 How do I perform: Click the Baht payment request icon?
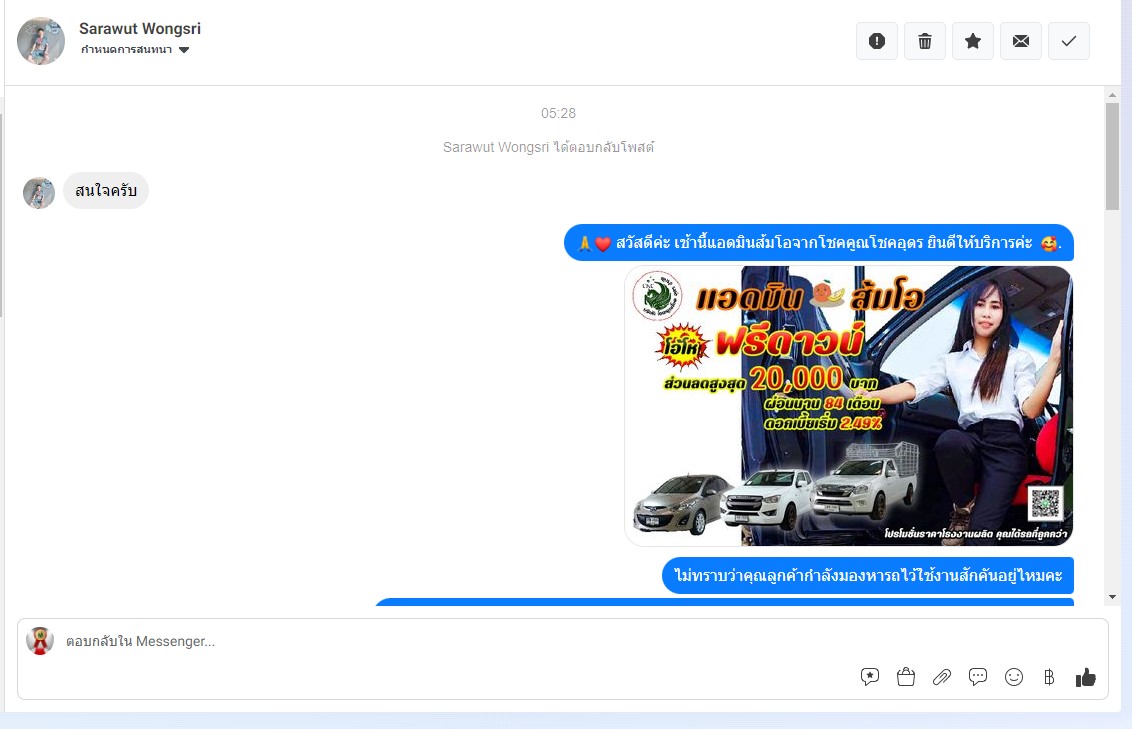click(x=1049, y=677)
